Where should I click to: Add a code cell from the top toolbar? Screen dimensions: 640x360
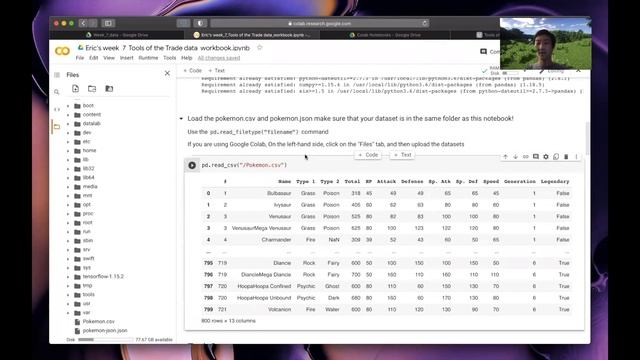(x=193, y=71)
